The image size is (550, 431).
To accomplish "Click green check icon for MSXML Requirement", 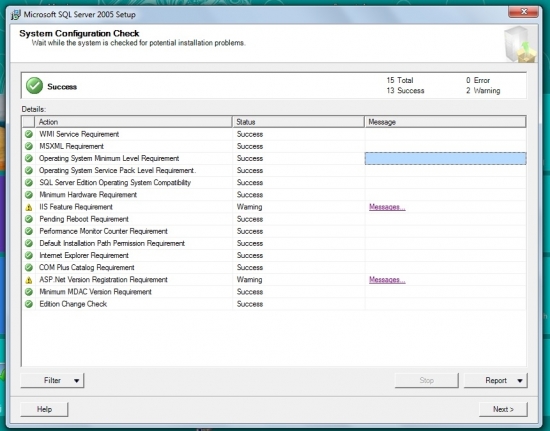I will [29, 146].
